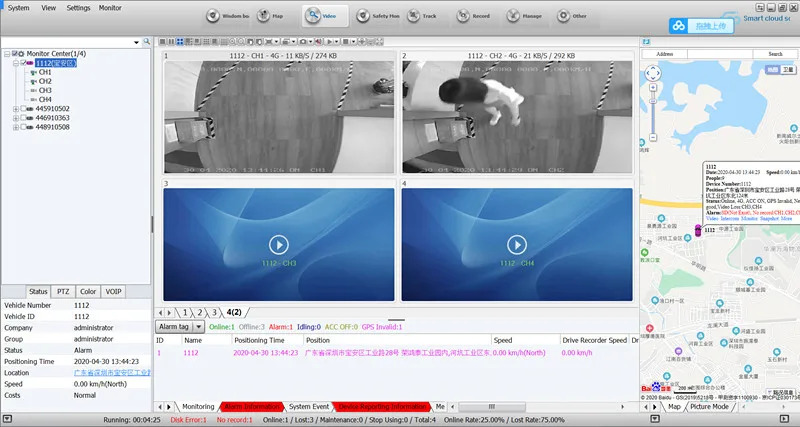The width and height of the screenshot is (800, 427).
Task: Click the map address input field
Action: pyautogui.click(x=720, y=54)
